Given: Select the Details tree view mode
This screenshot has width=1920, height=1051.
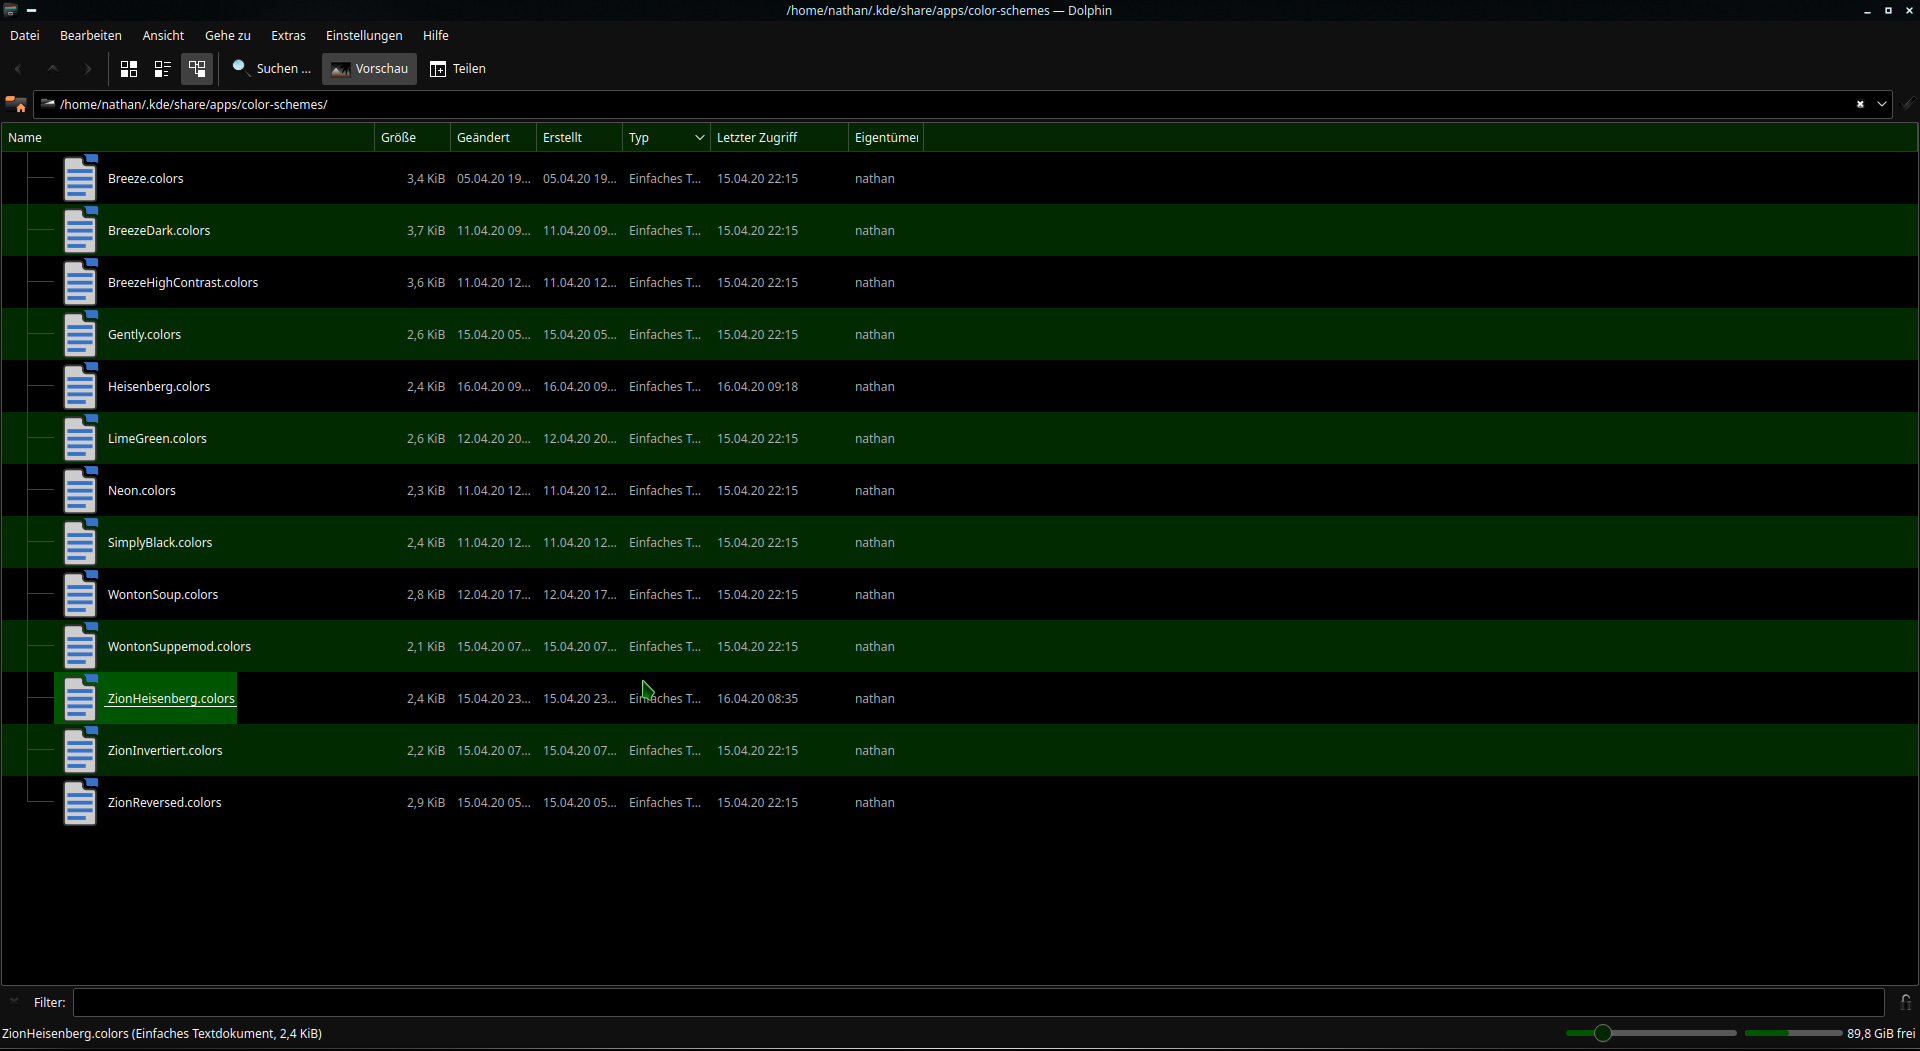Looking at the screenshot, I should [x=197, y=69].
